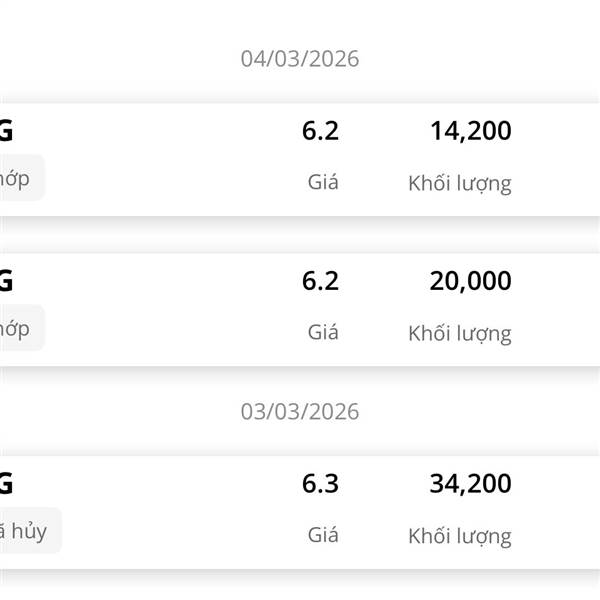Click the stock symbol on the cancelled order
This screenshot has height=600, width=600.
point(6,484)
